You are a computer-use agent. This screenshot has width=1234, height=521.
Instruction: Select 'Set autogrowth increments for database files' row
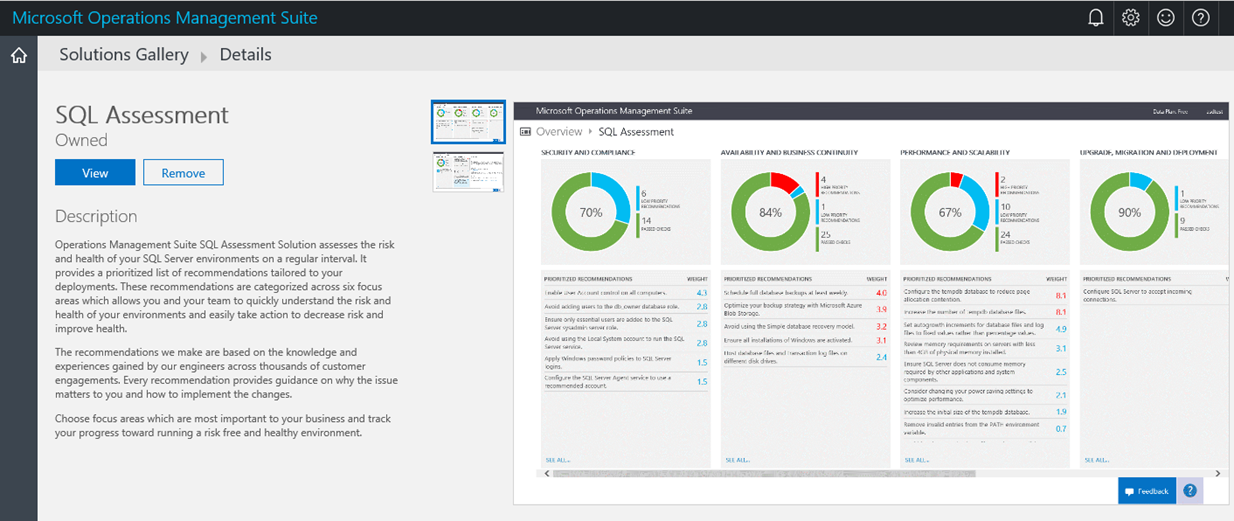985,329
